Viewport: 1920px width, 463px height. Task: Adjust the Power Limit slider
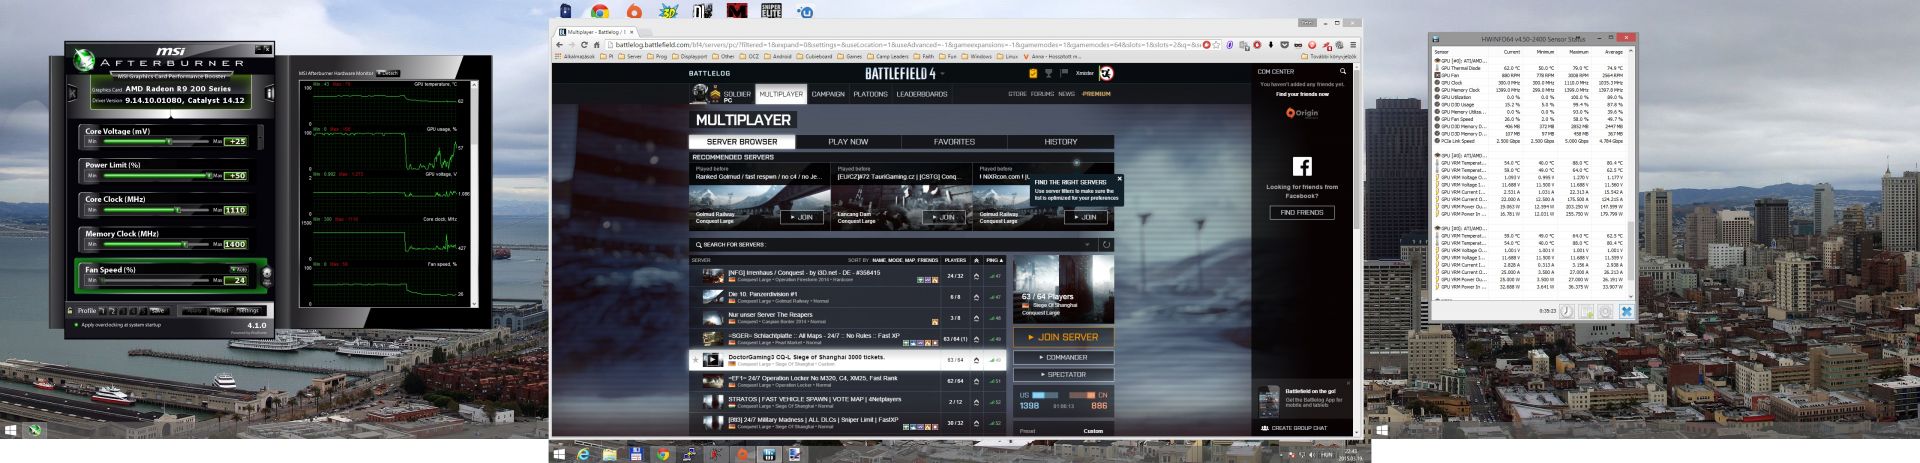(x=155, y=176)
